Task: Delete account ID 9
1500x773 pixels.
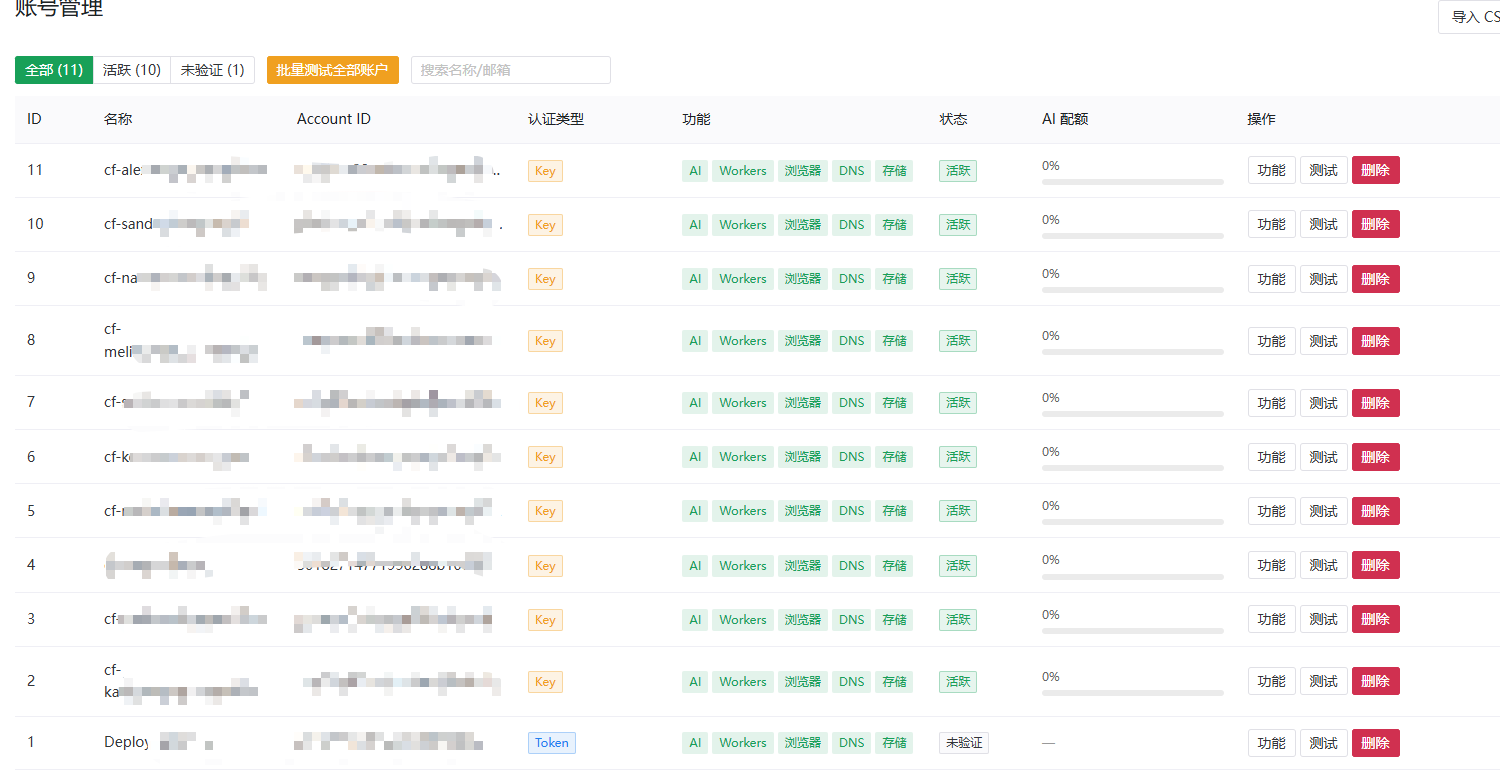Action: click(1376, 279)
